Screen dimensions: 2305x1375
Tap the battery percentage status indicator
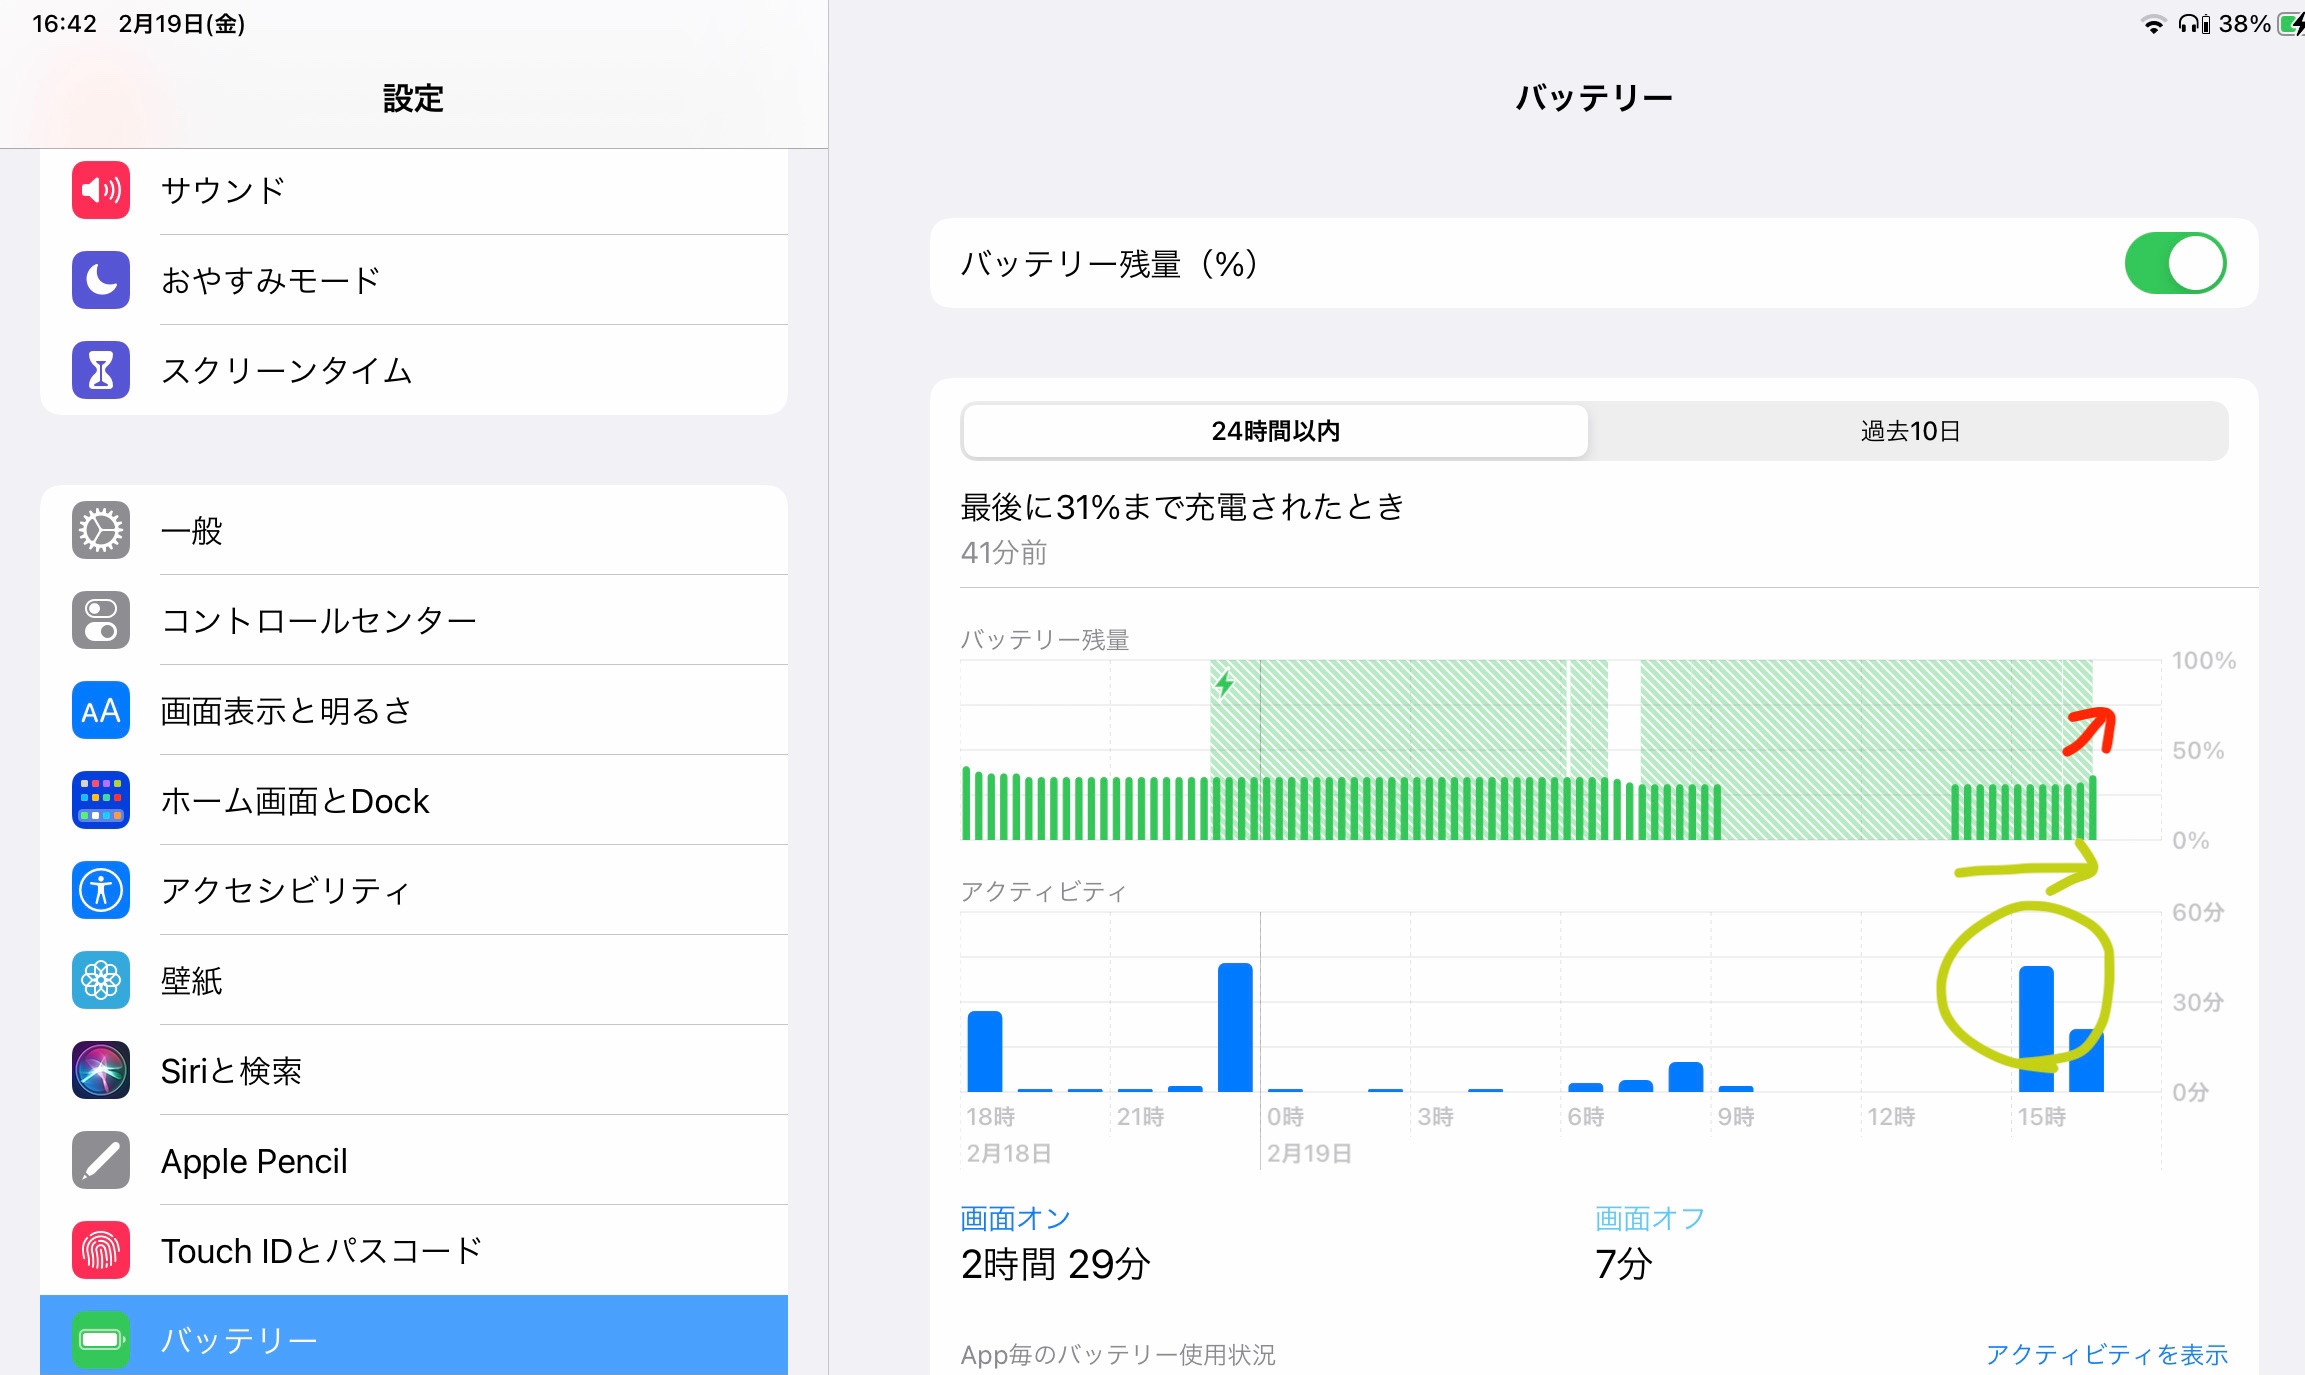pos(2243,24)
